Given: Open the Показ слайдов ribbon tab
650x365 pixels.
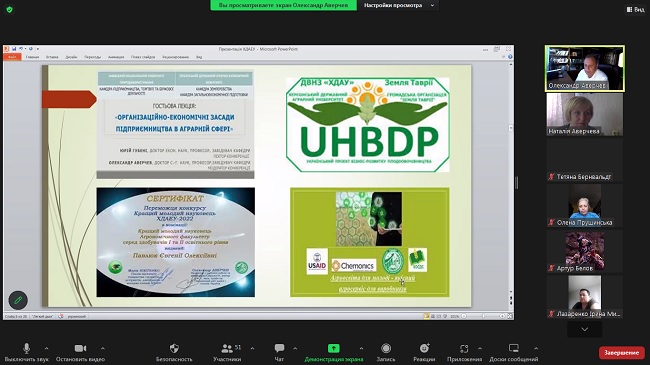Looking at the screenshot, I should (143, 57).
